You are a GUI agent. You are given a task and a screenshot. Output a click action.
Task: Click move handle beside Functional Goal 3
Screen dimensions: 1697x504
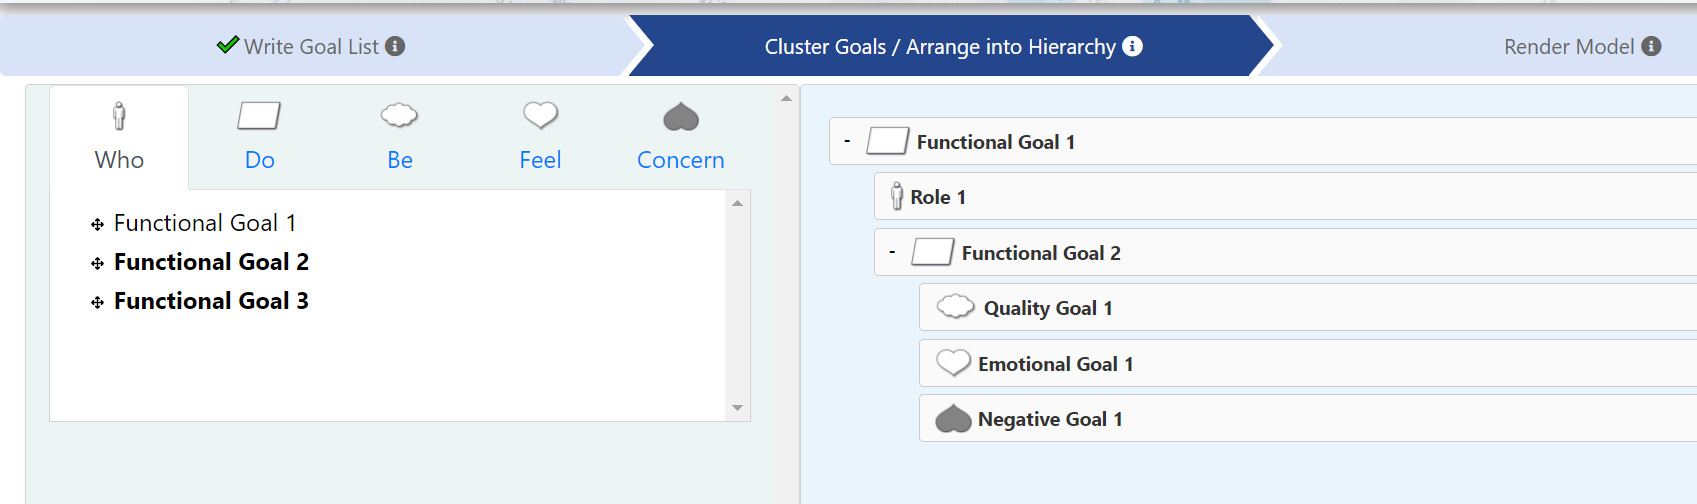pyautogui.click(x=97, y=302)
